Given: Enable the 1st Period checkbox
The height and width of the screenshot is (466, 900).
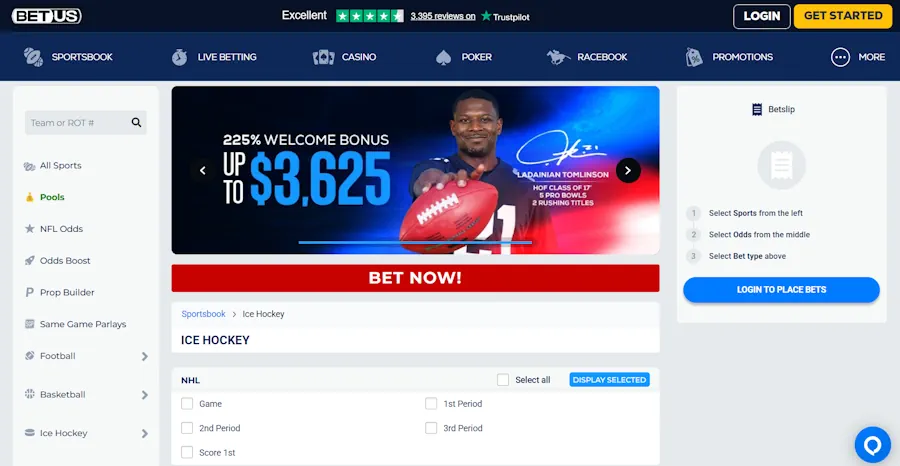Looking at the screenshot, I should click(431, 403).
